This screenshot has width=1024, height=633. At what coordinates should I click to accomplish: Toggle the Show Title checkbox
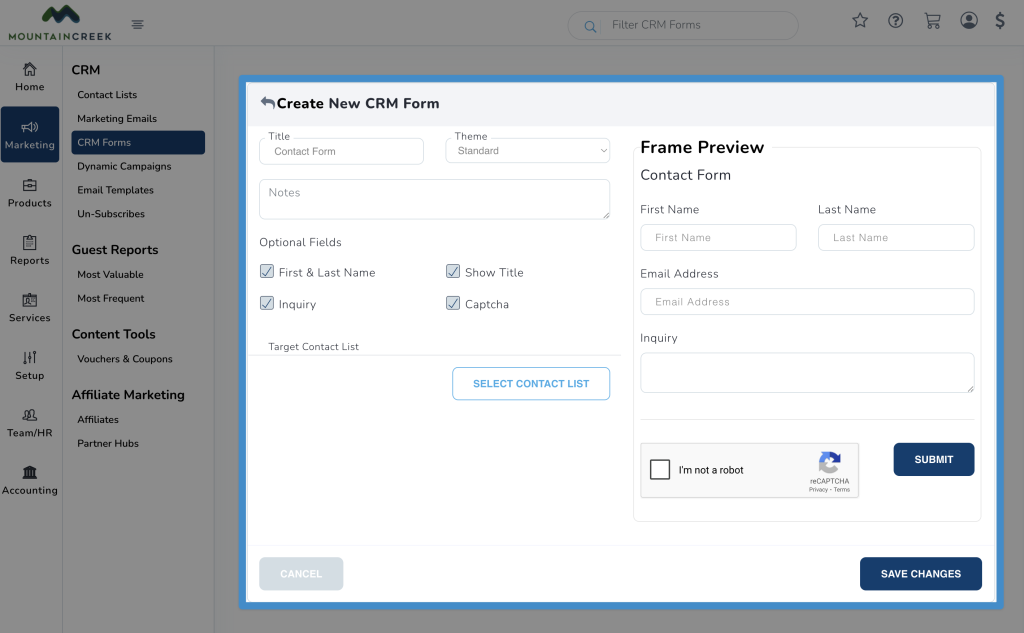click(453, 271)
